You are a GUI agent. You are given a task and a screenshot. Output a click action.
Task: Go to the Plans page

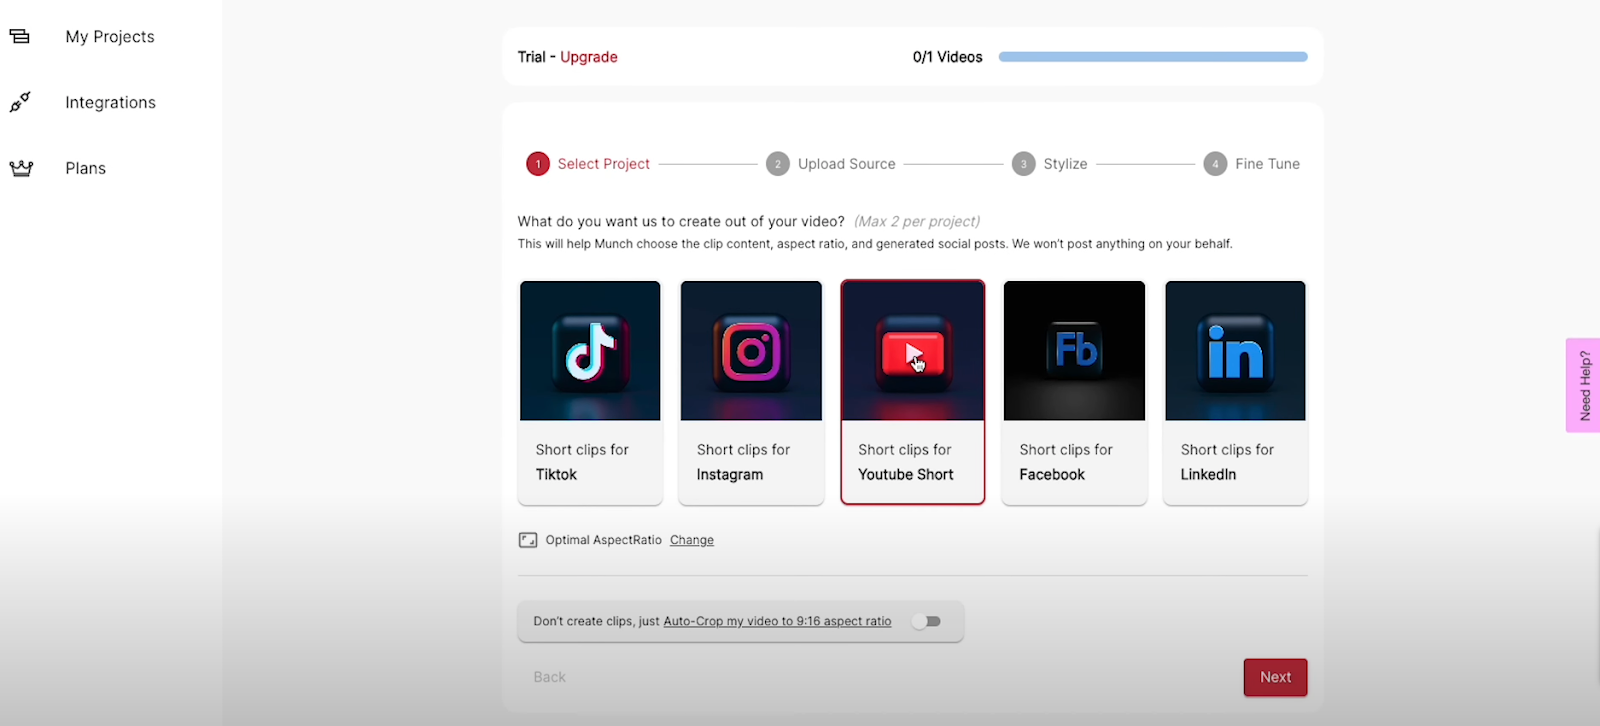click(x=85, y=168)
